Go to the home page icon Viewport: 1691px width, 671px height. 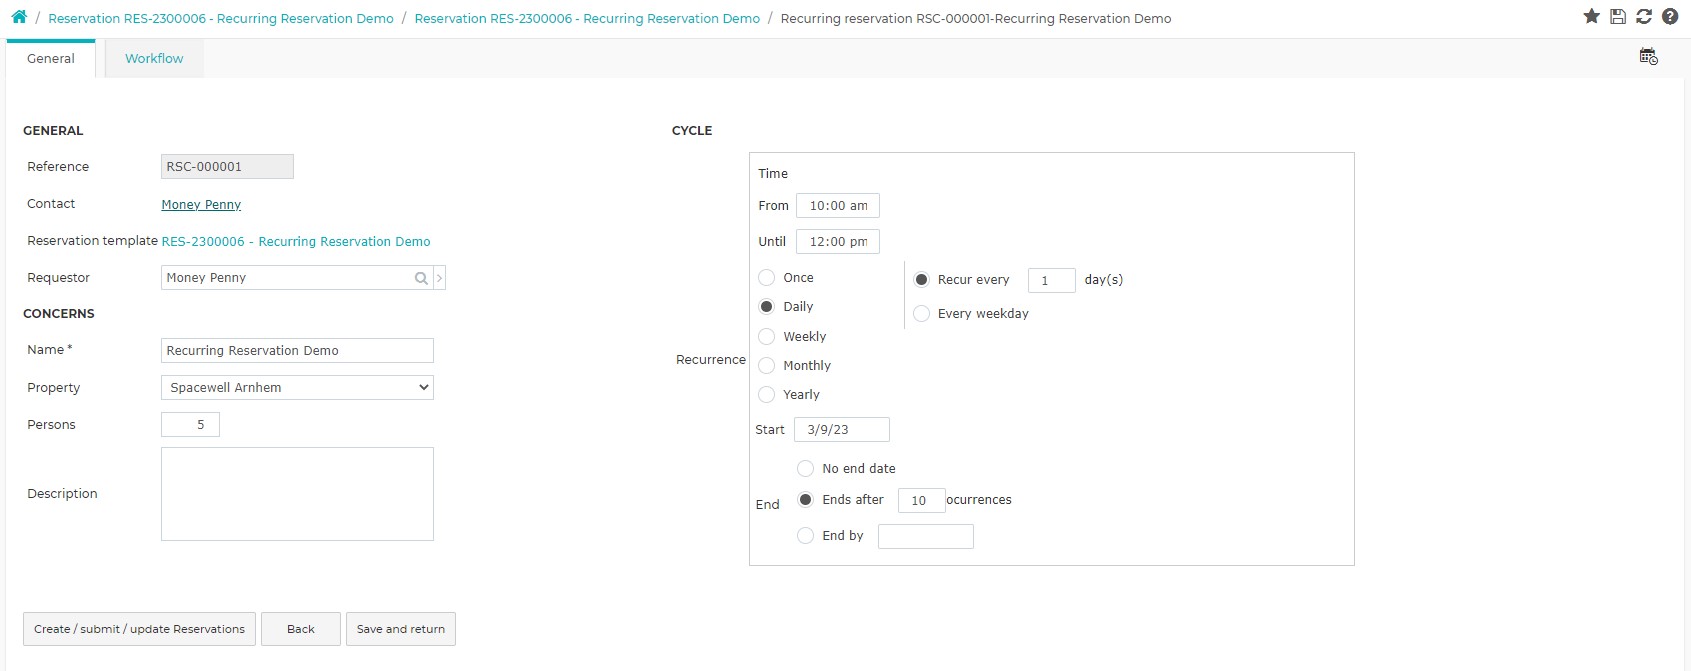pos(19,17)
